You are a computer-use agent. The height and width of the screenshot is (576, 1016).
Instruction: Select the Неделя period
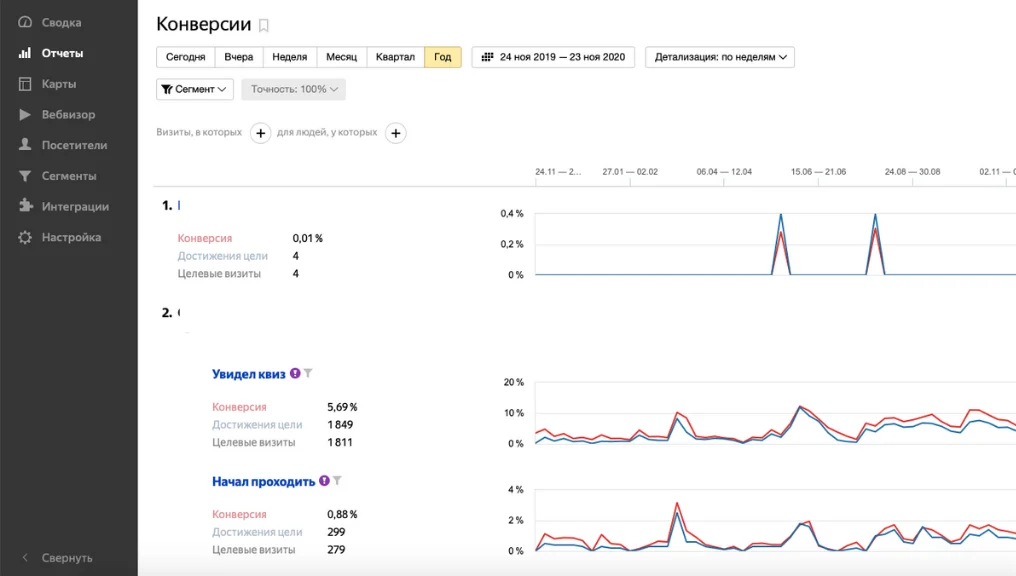click(x=290, y=57)
